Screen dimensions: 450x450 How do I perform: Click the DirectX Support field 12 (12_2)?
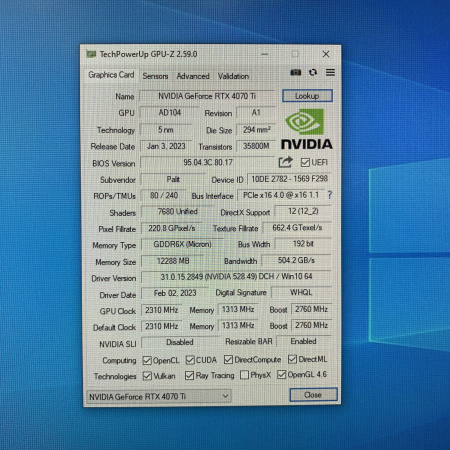(x=303, y=211)
